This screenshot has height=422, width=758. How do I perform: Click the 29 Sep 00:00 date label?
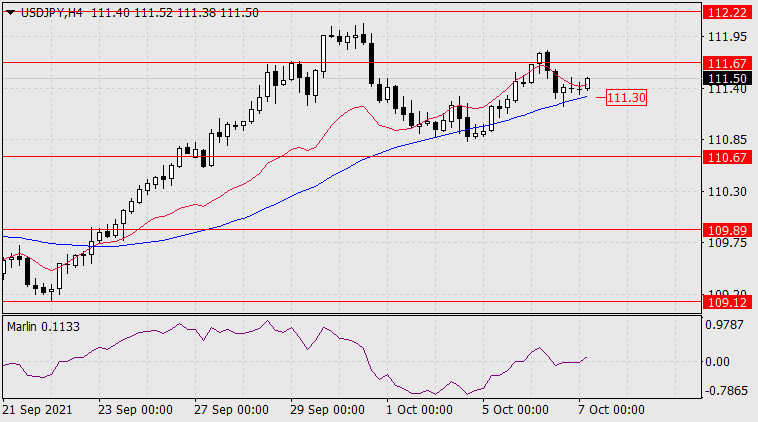click(327, 410)
